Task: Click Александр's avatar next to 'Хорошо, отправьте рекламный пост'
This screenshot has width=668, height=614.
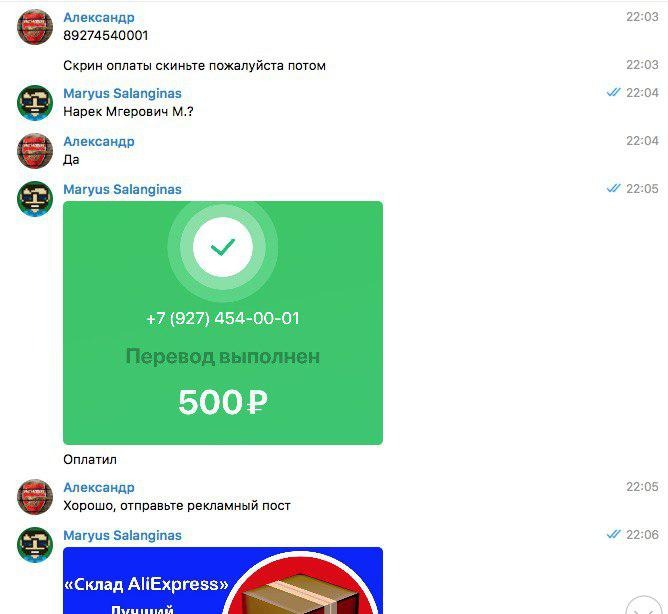Action: (35, 497)
